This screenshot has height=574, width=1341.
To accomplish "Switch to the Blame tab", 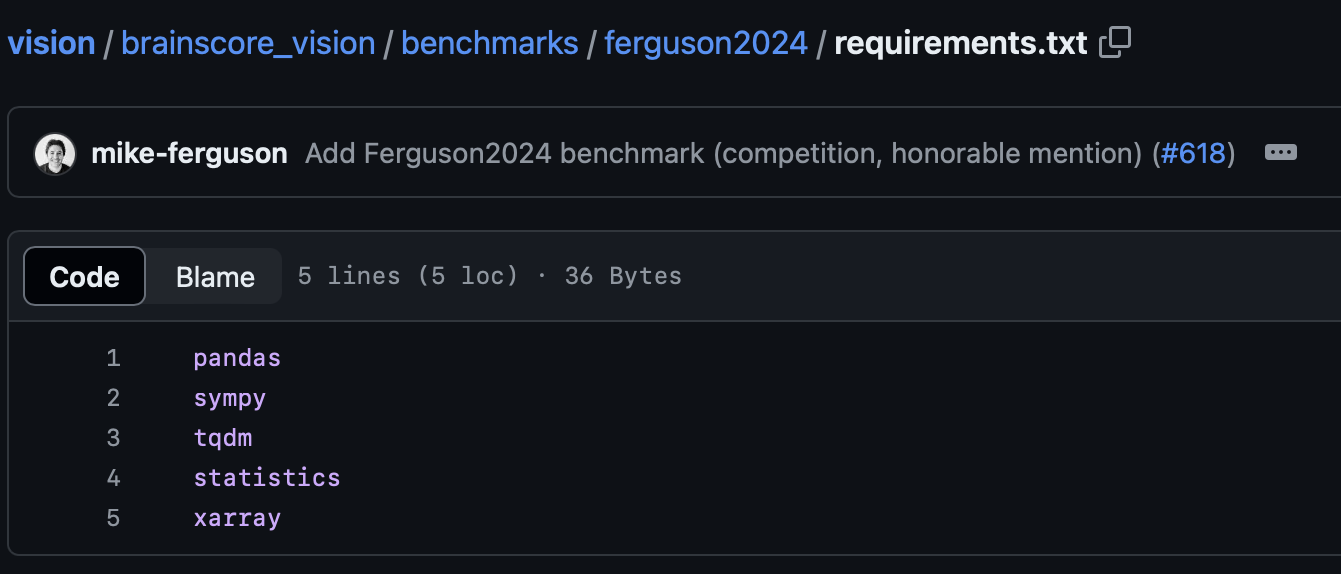I will coord(215,277).
